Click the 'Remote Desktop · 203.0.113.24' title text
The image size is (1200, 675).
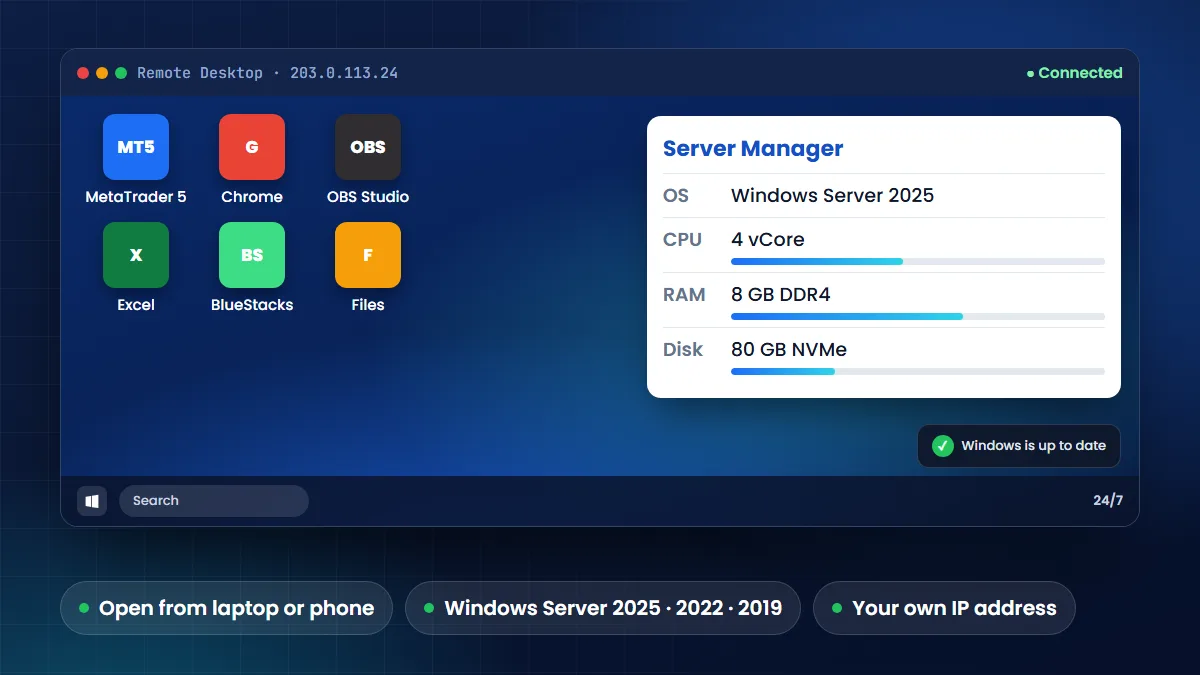coord(268,73)
